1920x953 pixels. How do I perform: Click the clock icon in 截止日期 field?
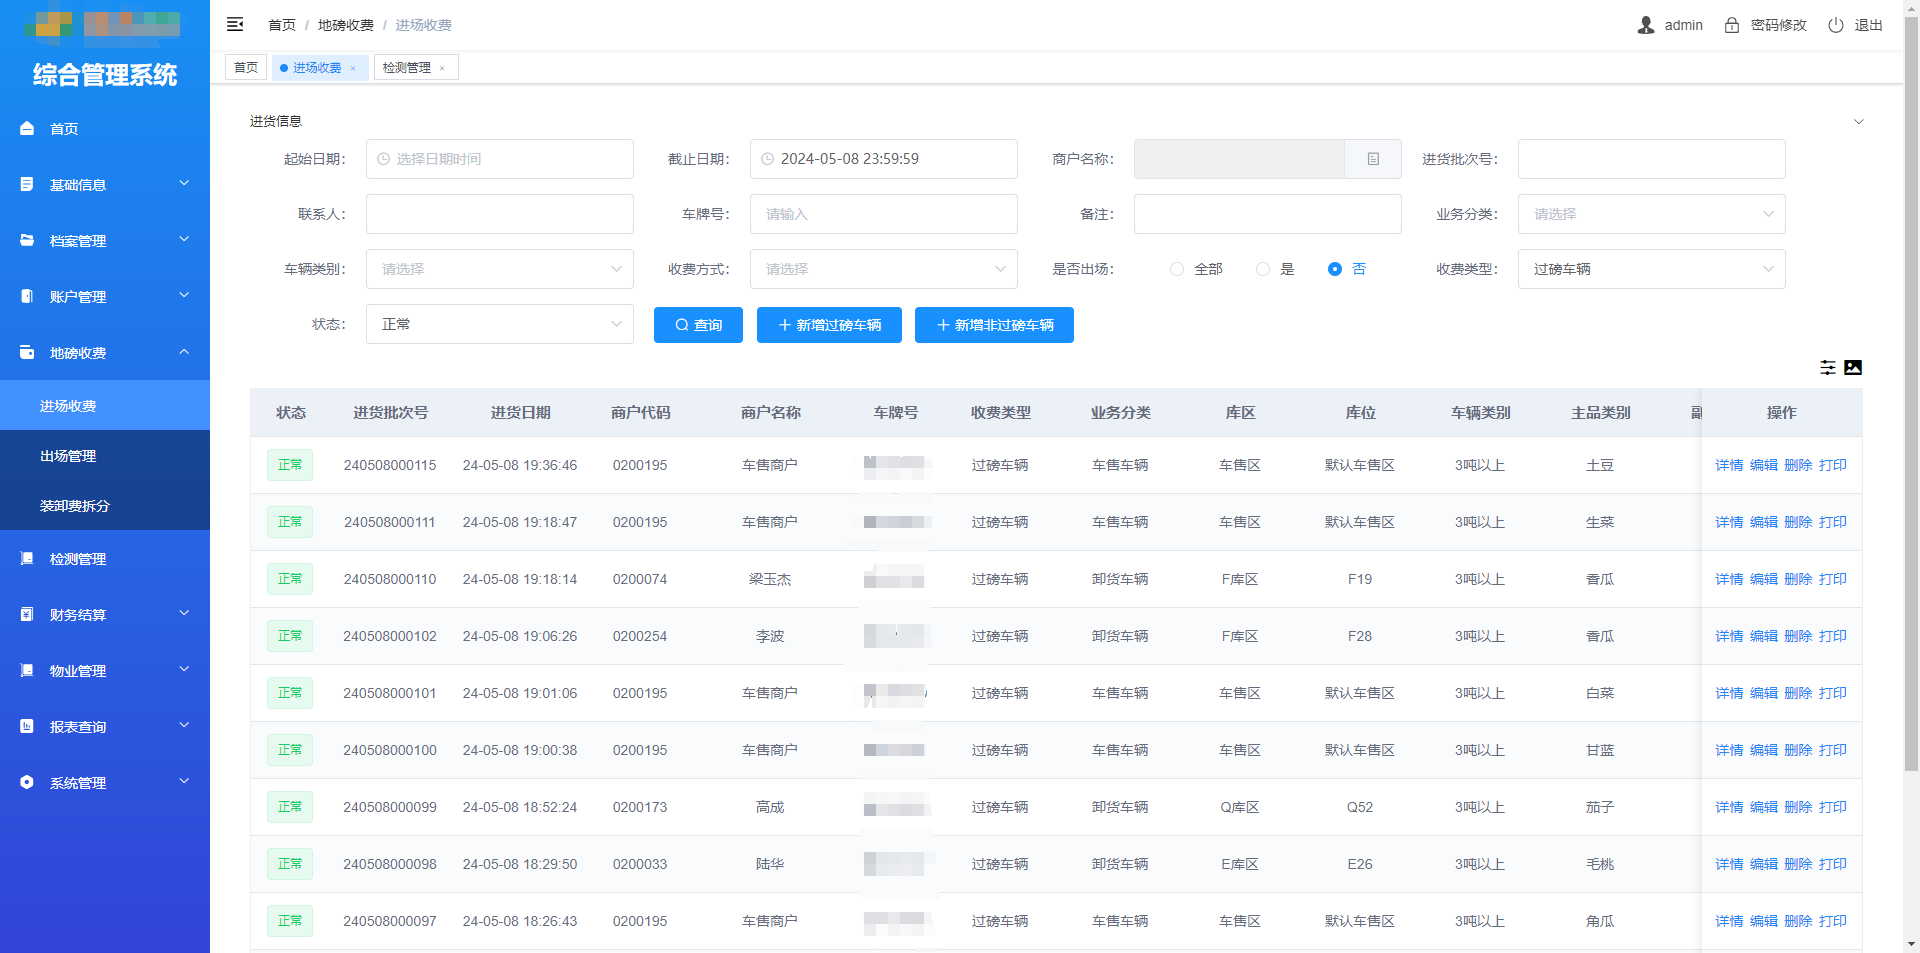click(x=768, y=159)
